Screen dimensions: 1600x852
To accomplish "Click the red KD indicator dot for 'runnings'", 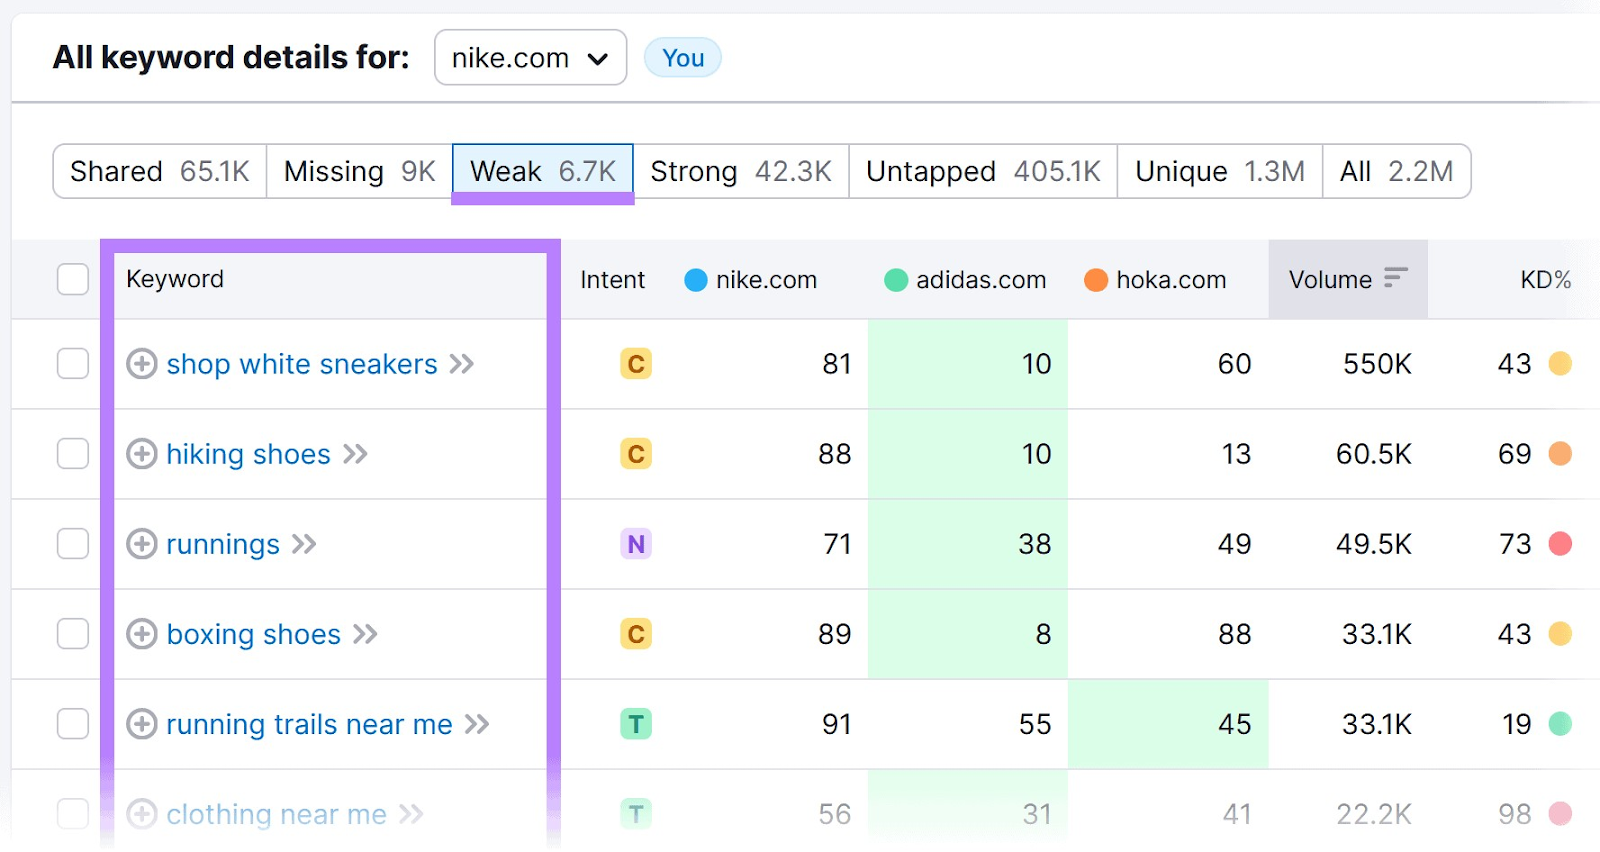I will pos(1559,544).
